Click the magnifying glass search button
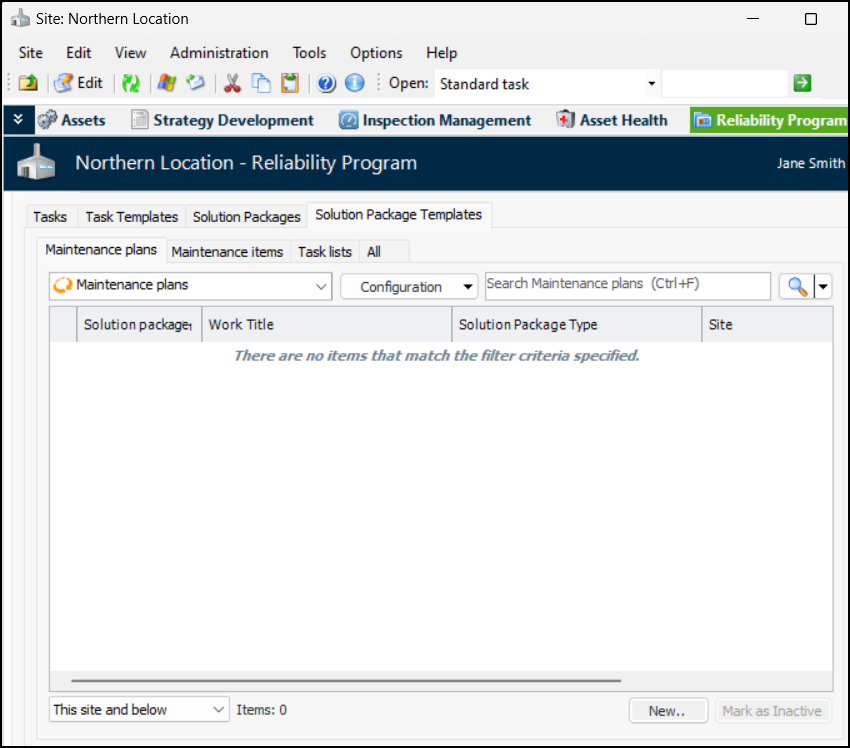 click(x=796, y=286)
